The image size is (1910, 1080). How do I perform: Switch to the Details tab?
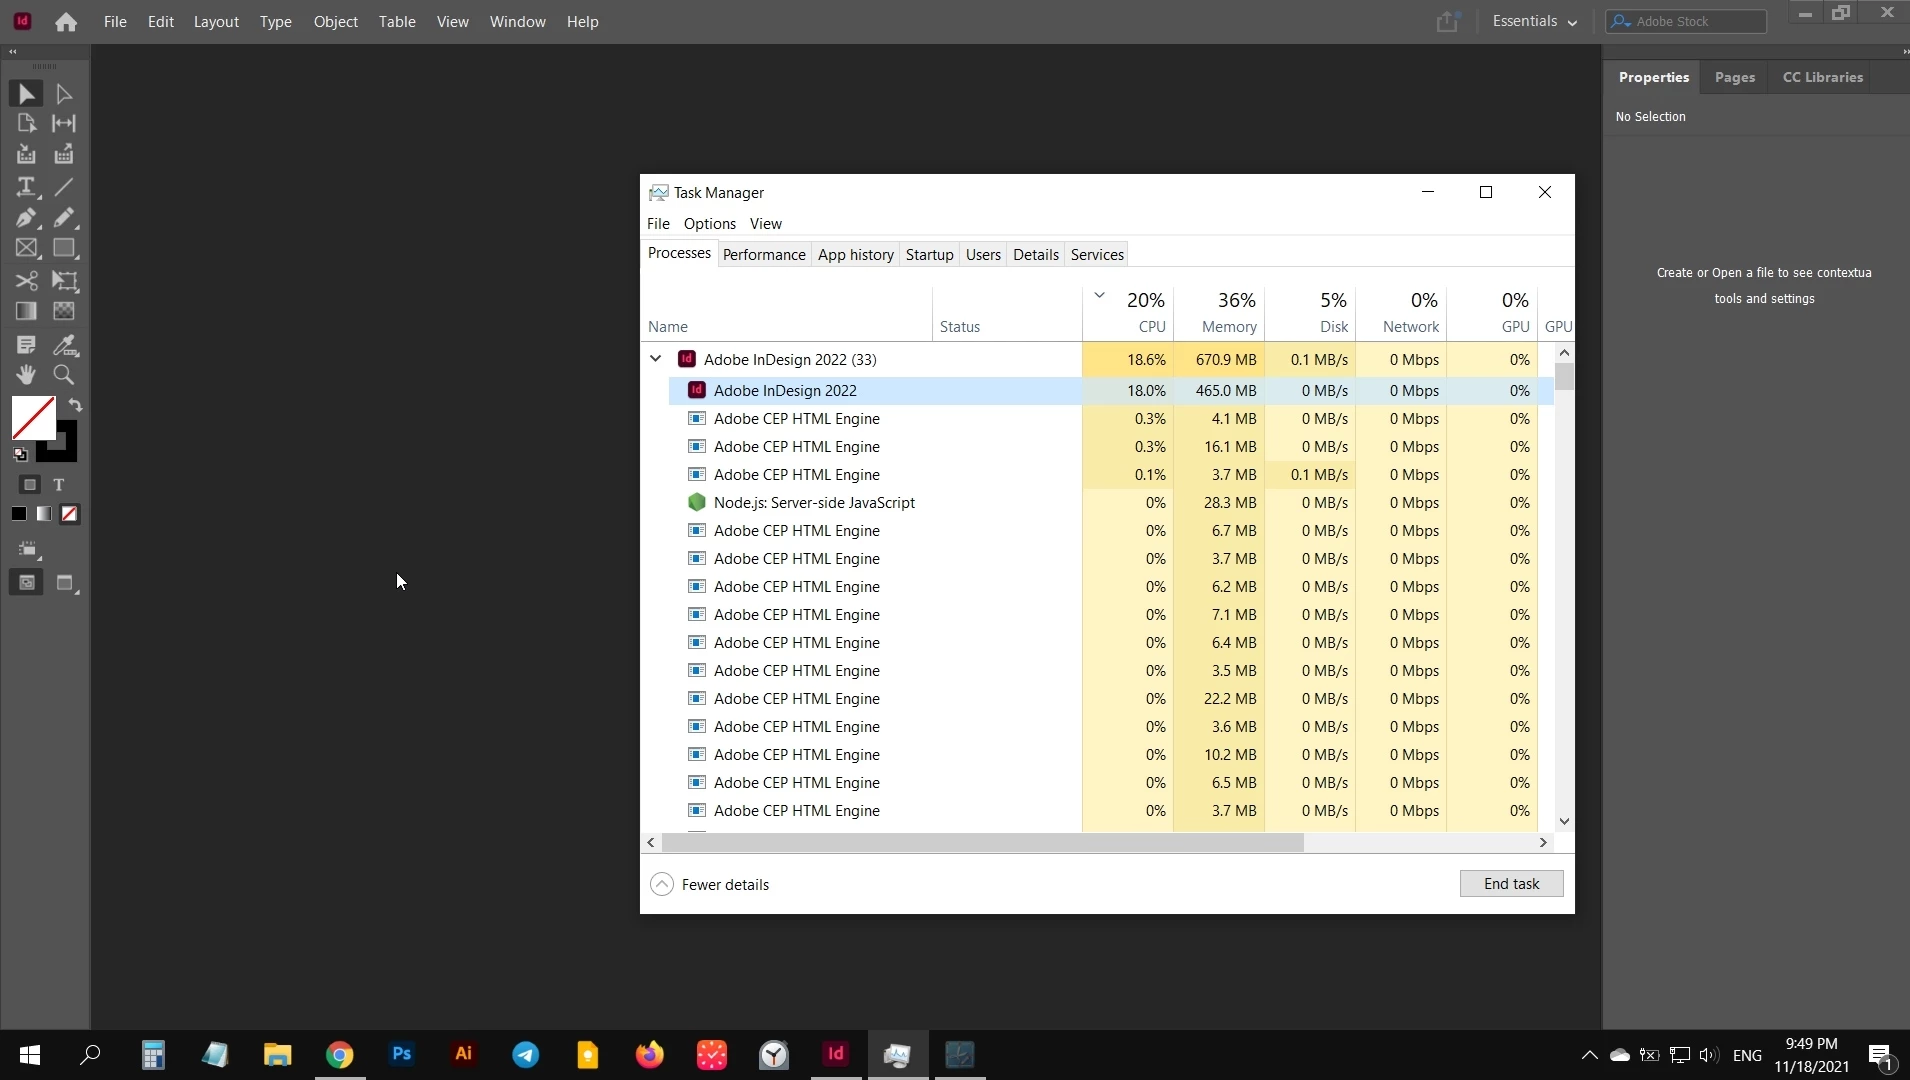click(1035, 255)
